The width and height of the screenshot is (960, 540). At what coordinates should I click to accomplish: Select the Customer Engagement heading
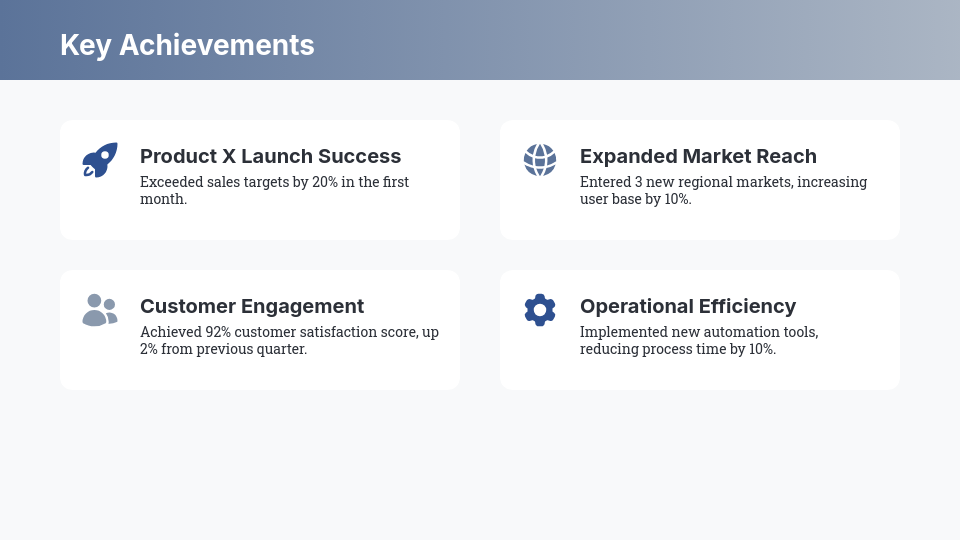point(252,306)
